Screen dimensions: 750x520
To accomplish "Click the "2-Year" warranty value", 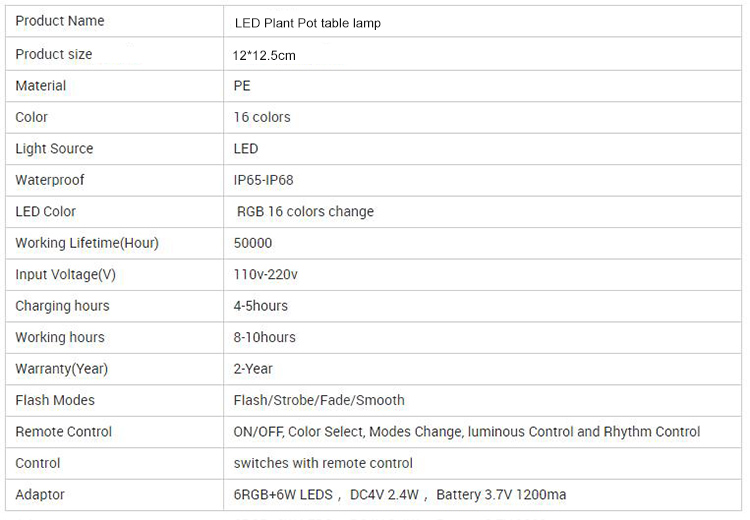I will click(x=253, y=369).
